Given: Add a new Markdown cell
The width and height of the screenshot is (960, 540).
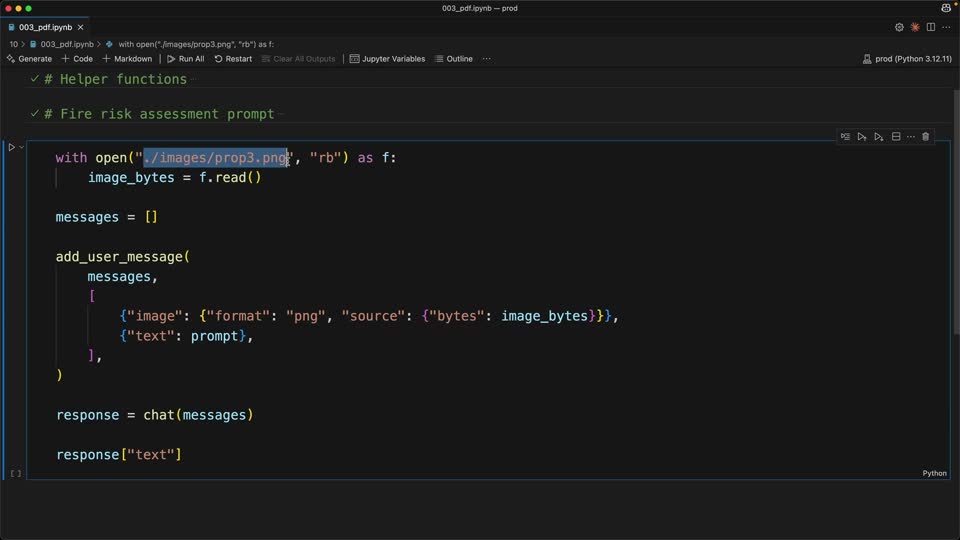Looking at the screenshot, I should pyautogui.click(x=127, y=59).
